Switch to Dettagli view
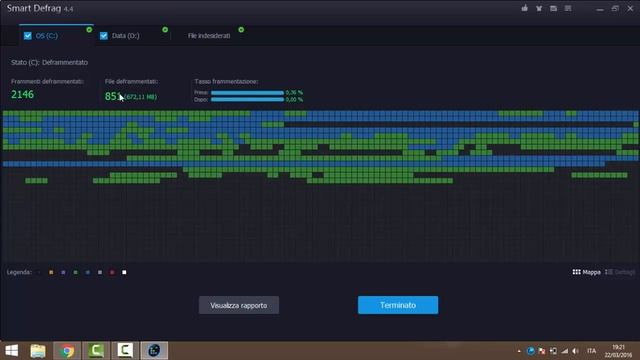 tap(620, 272)
